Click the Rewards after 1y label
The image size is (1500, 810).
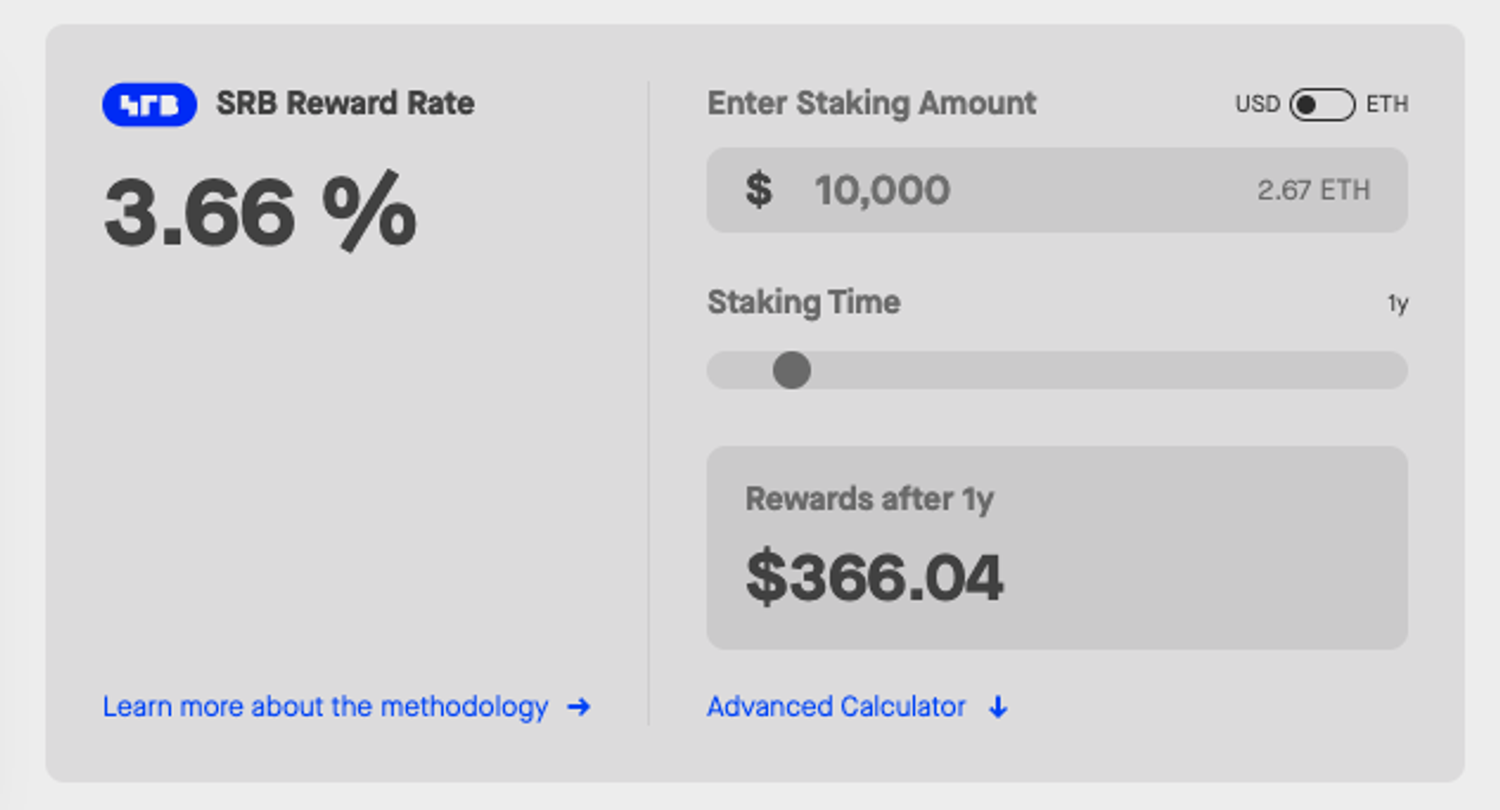[x=869, y=498]
